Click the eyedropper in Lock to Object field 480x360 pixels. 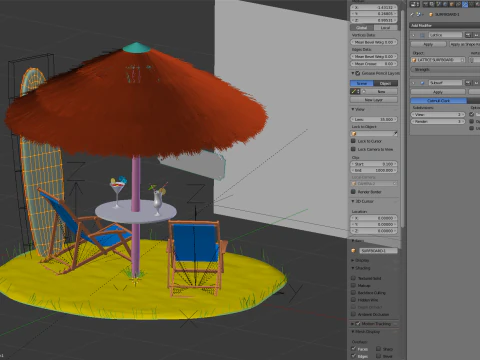pyautogui.click(x=395, y=134)
